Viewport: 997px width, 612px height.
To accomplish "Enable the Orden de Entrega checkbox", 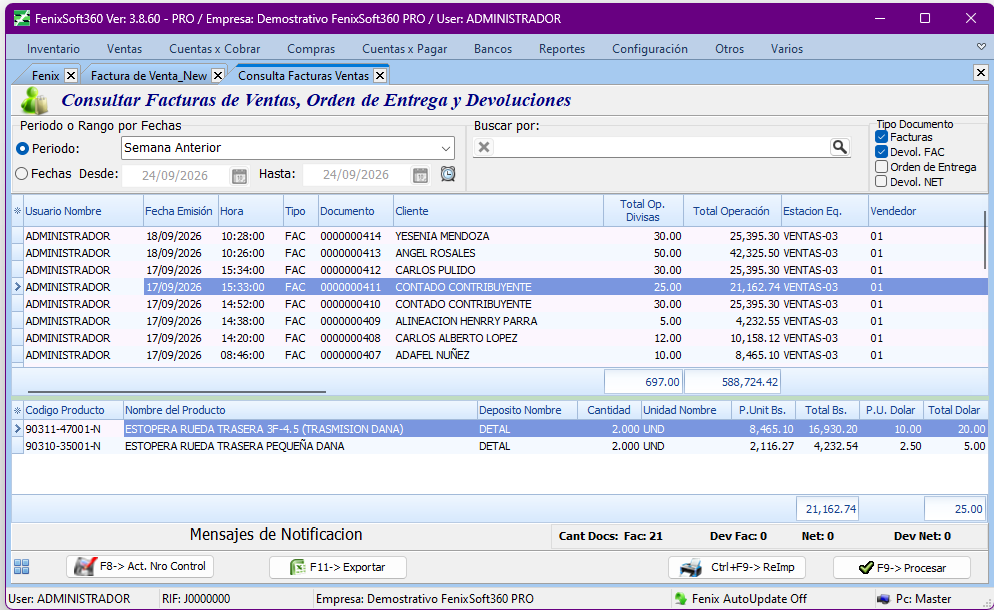I will (881, 167).
